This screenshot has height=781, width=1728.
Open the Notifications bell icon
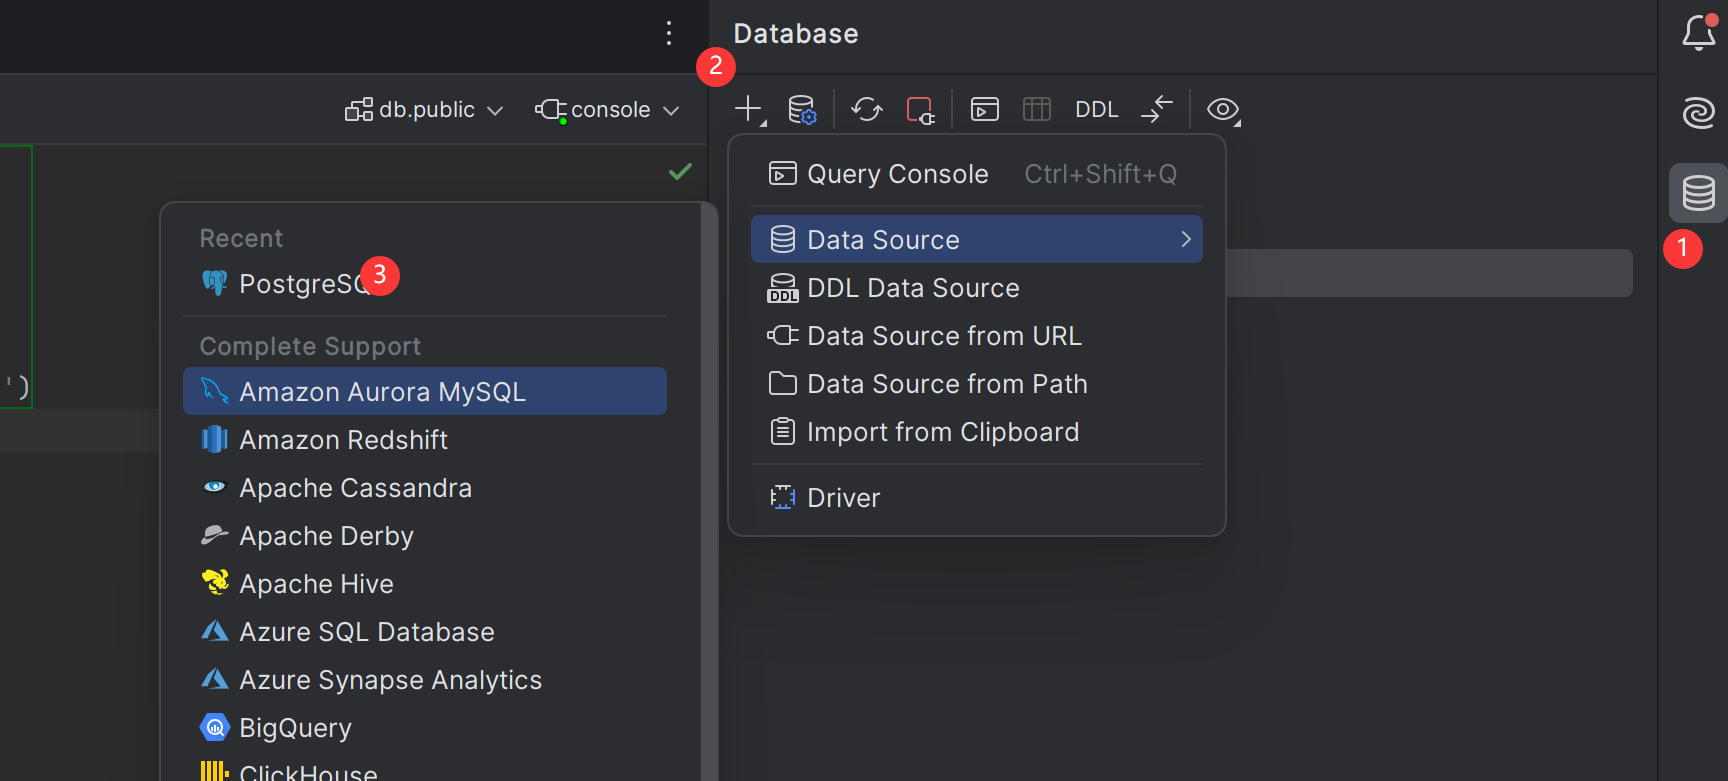1698,33
